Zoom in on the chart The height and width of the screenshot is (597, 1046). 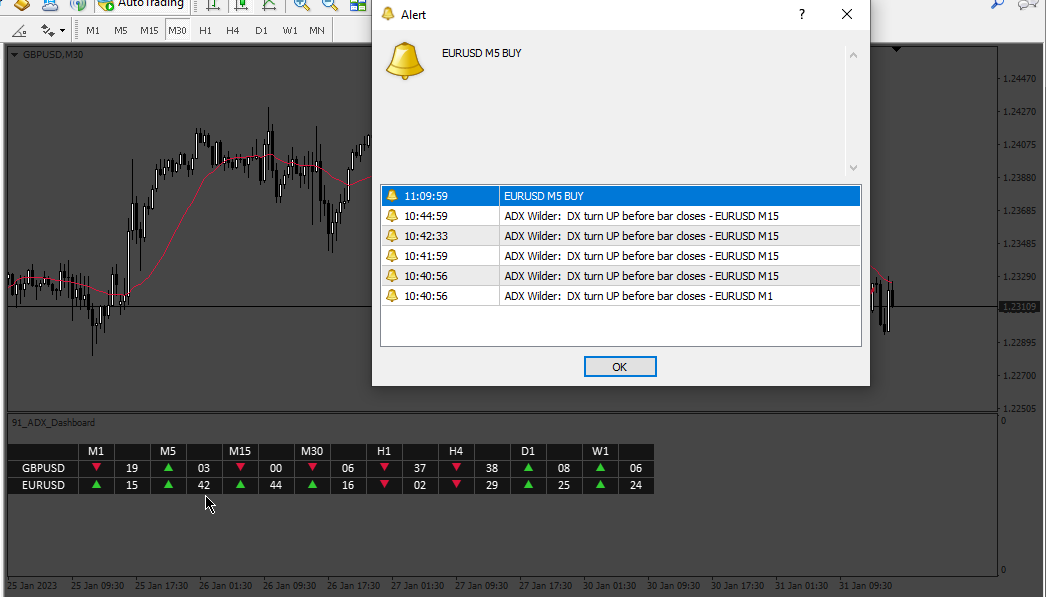[302, 5]
